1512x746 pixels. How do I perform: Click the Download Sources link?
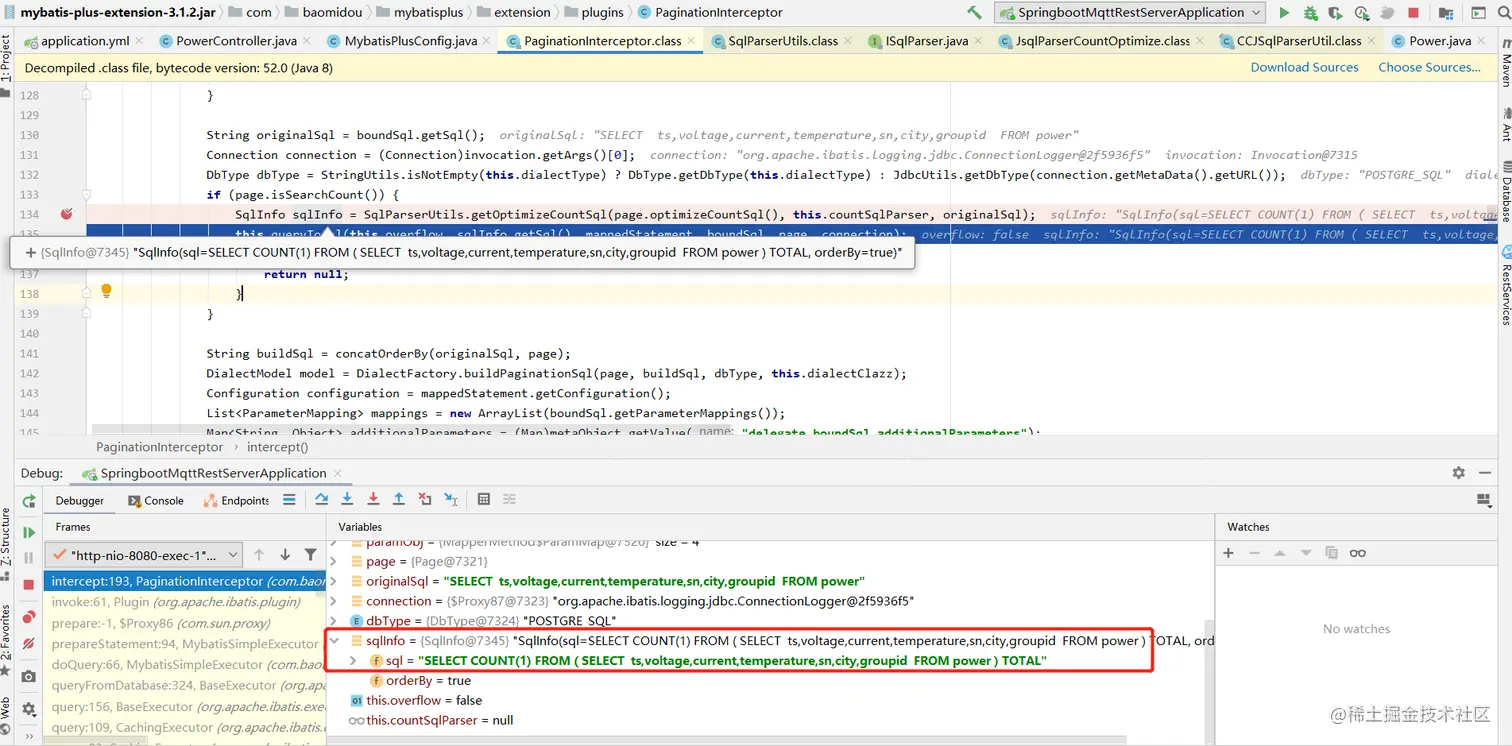[1304, 66]
